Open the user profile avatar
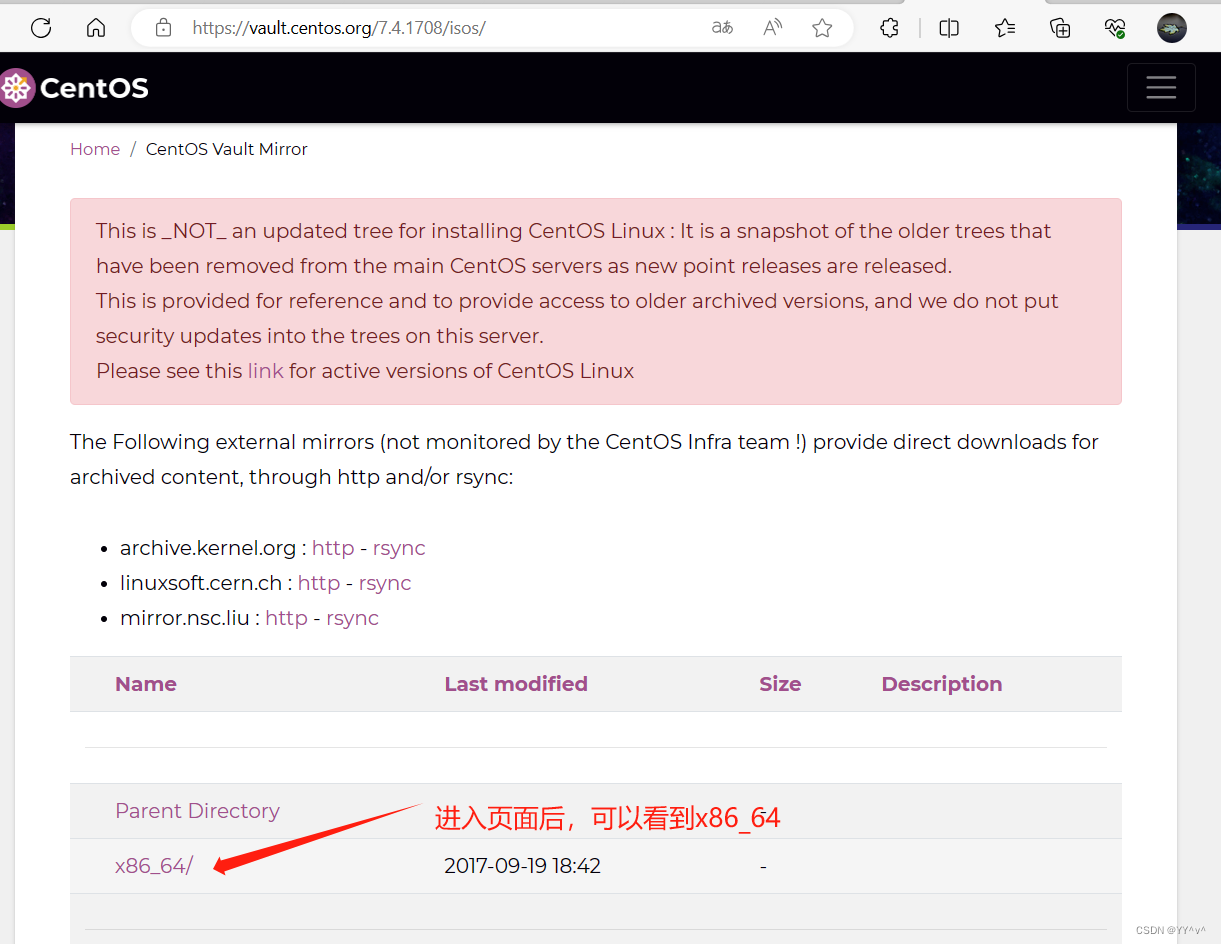 point(1172,28)
